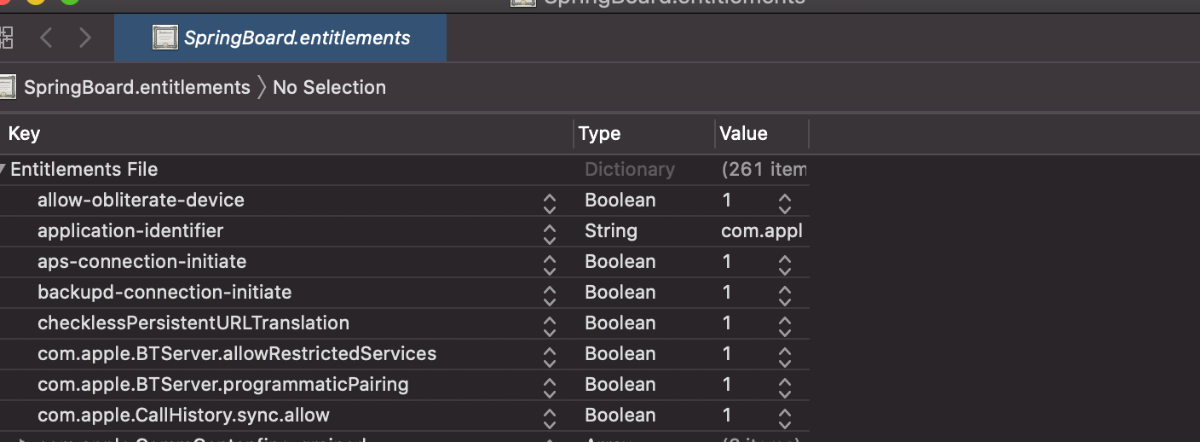Change the String type of application-identifier
Viewport: 1200px width, 442px height.
click(611, 231)
